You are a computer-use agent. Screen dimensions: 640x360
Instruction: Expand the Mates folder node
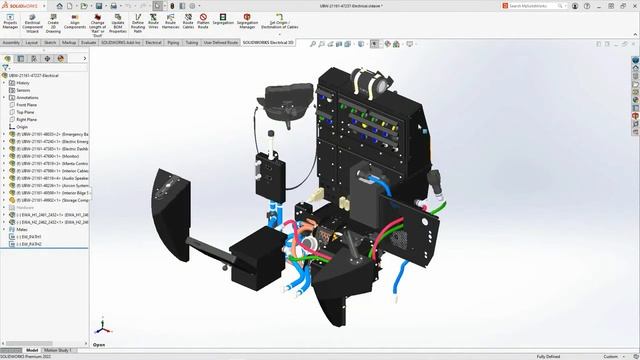(x=4, y=229)
